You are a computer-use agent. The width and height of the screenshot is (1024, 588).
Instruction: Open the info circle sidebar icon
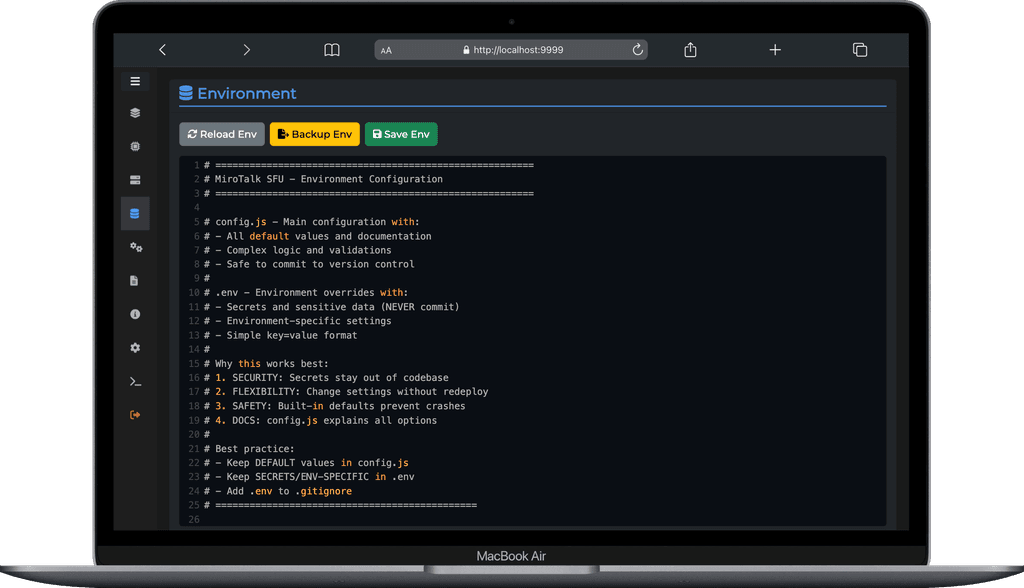click(135, 314)
